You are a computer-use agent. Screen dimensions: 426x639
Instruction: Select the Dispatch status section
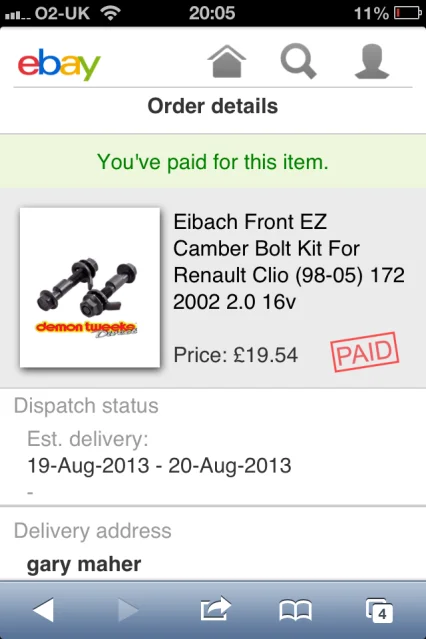[86, 406]
